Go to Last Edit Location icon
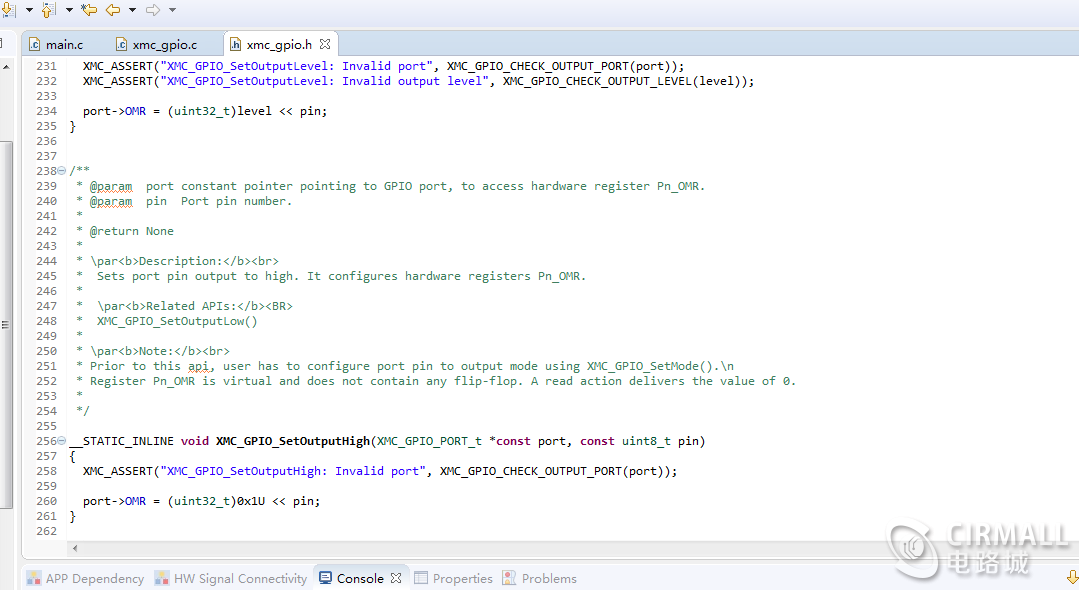Viewport: 1079px width, 590px height. [89, 10]
